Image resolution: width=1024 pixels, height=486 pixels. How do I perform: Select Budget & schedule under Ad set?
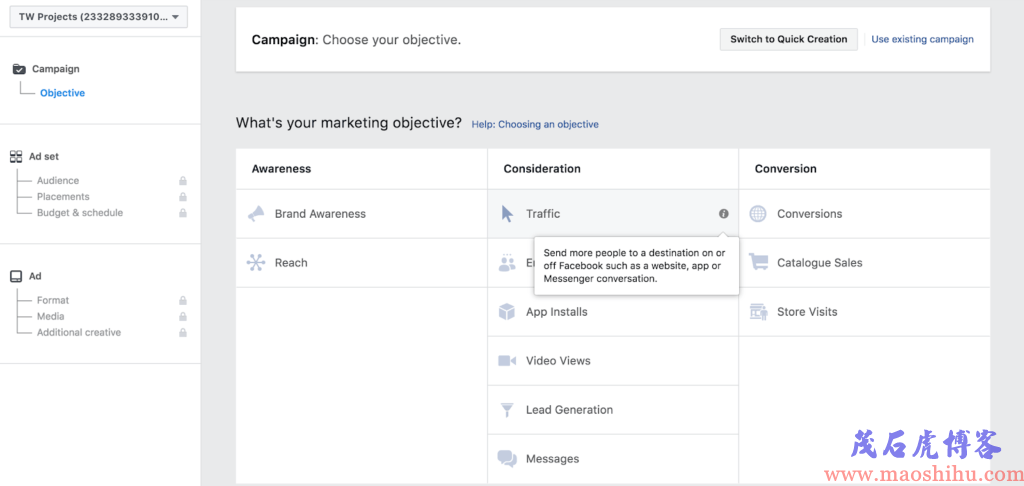pos(80,213)
